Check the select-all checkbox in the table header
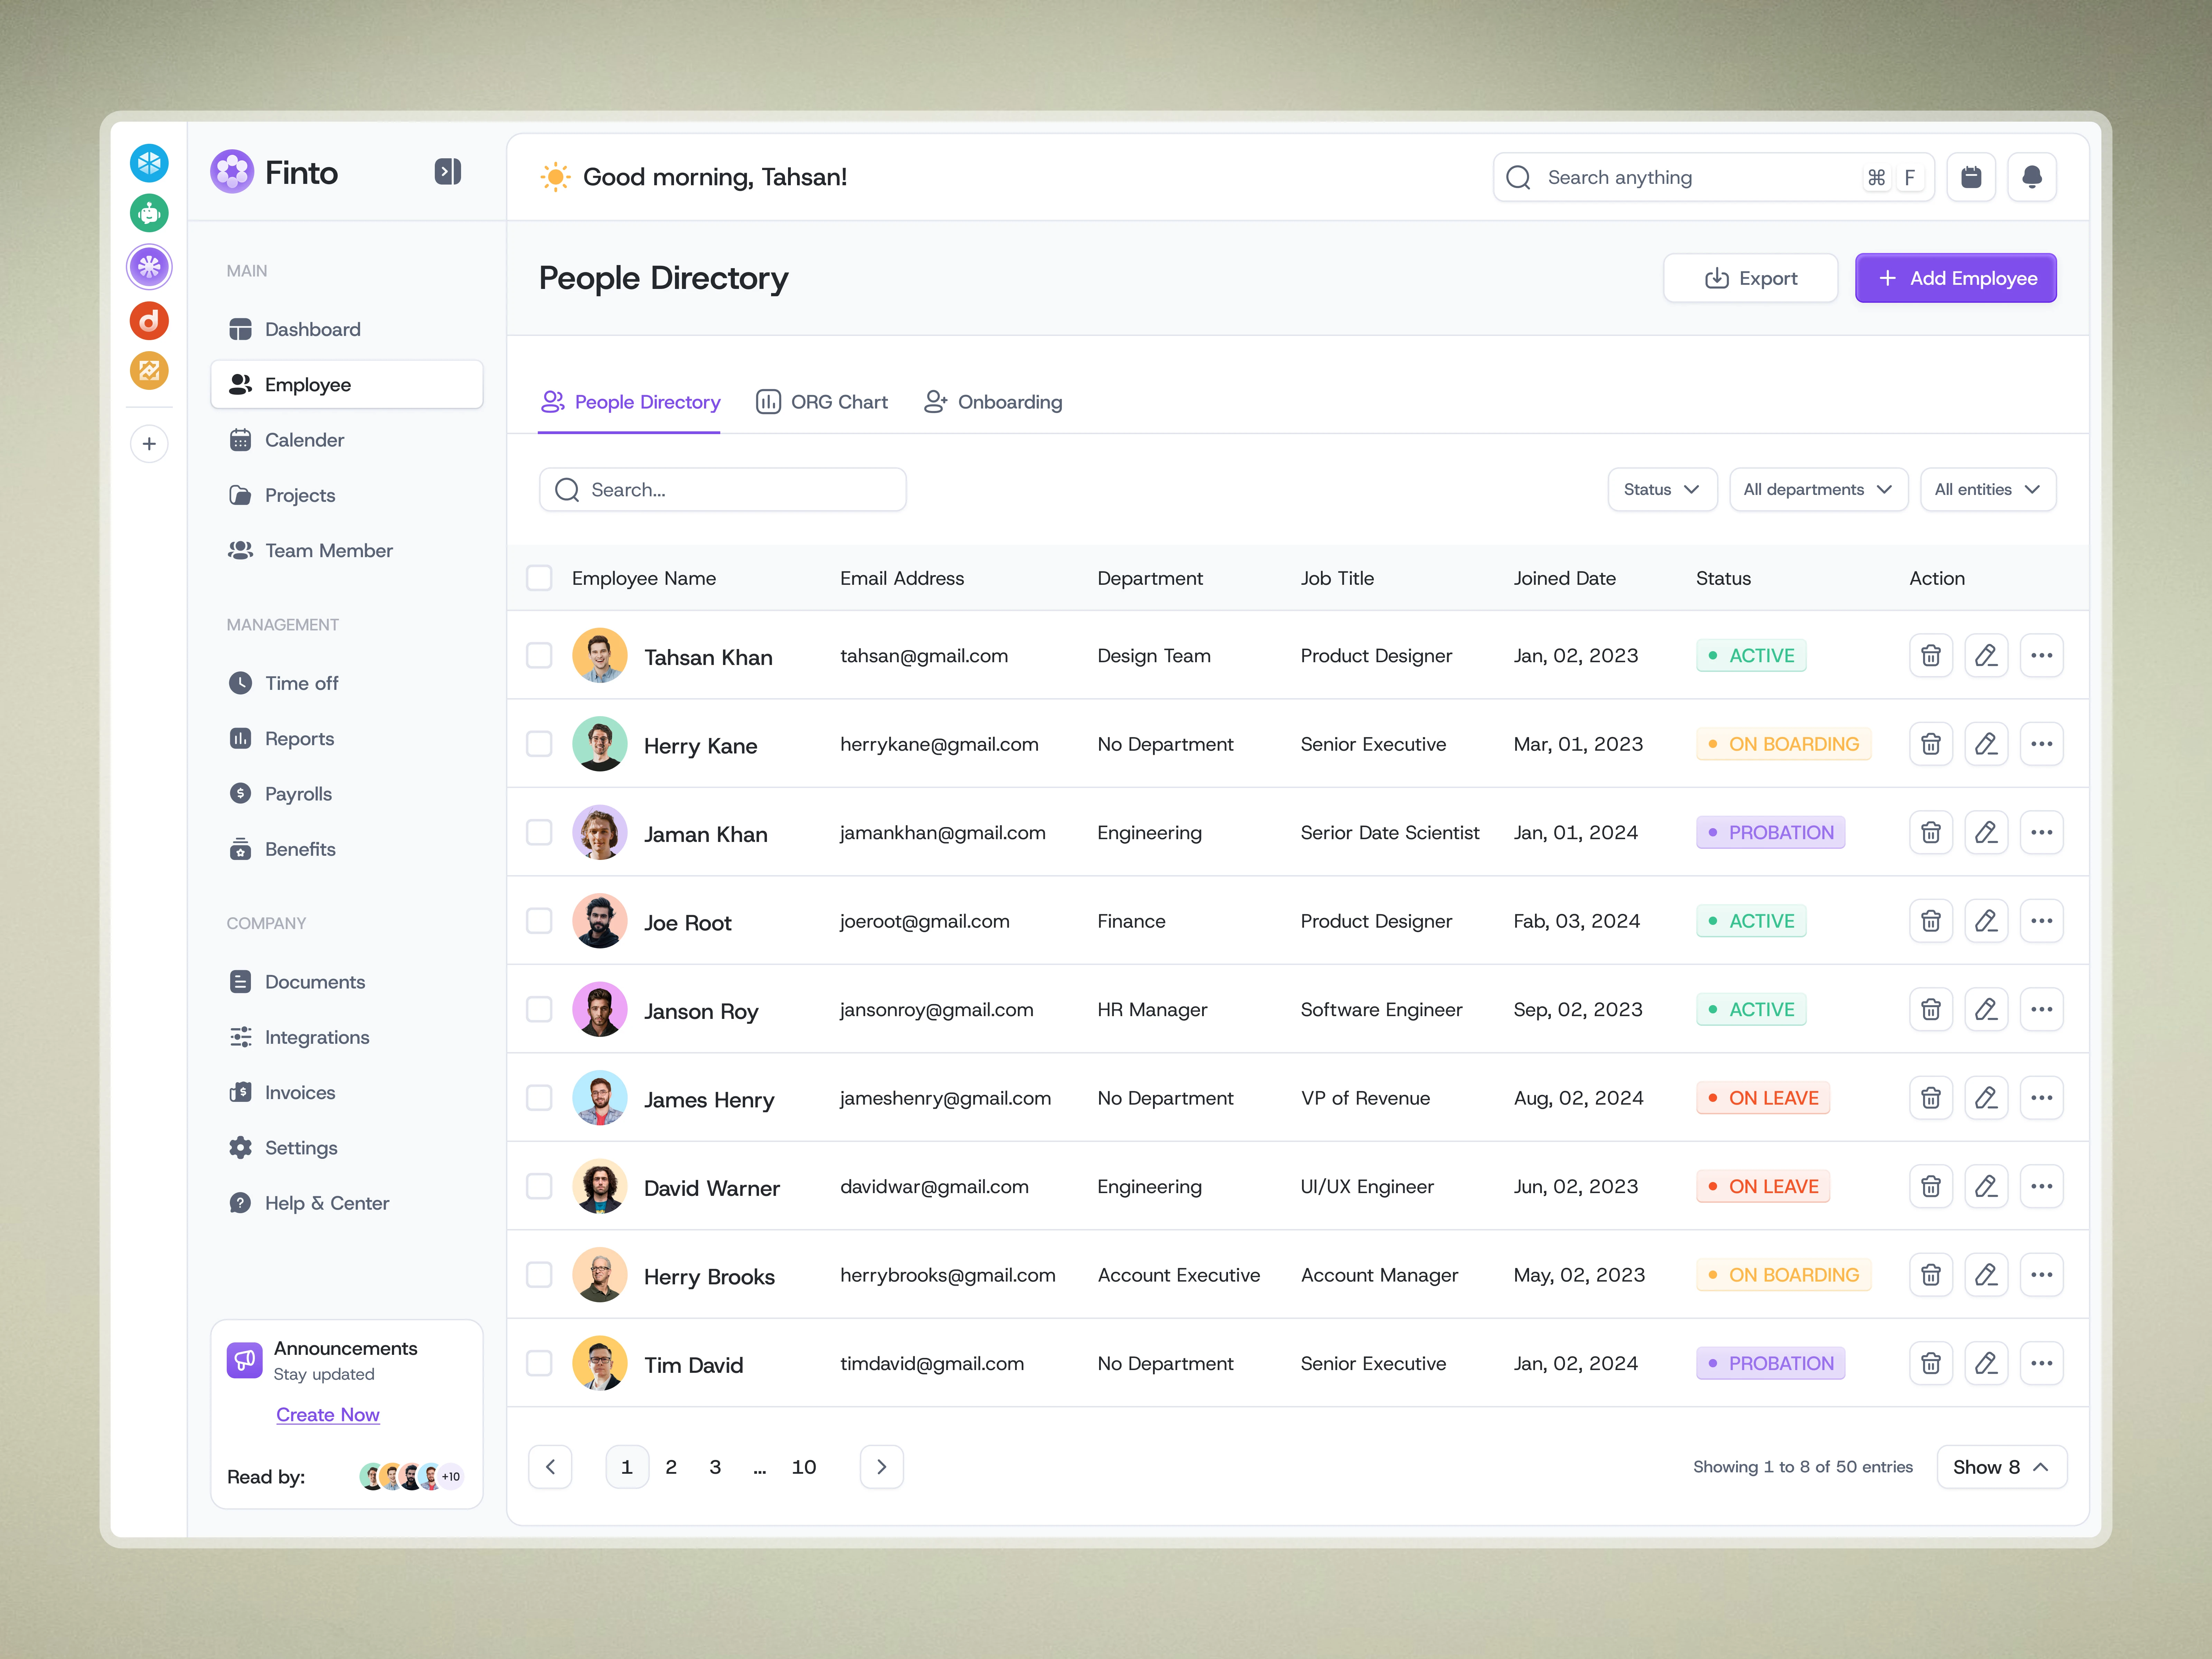Image resolution: width=2212 pixels, height=1659 pixels. pos(539,578)
